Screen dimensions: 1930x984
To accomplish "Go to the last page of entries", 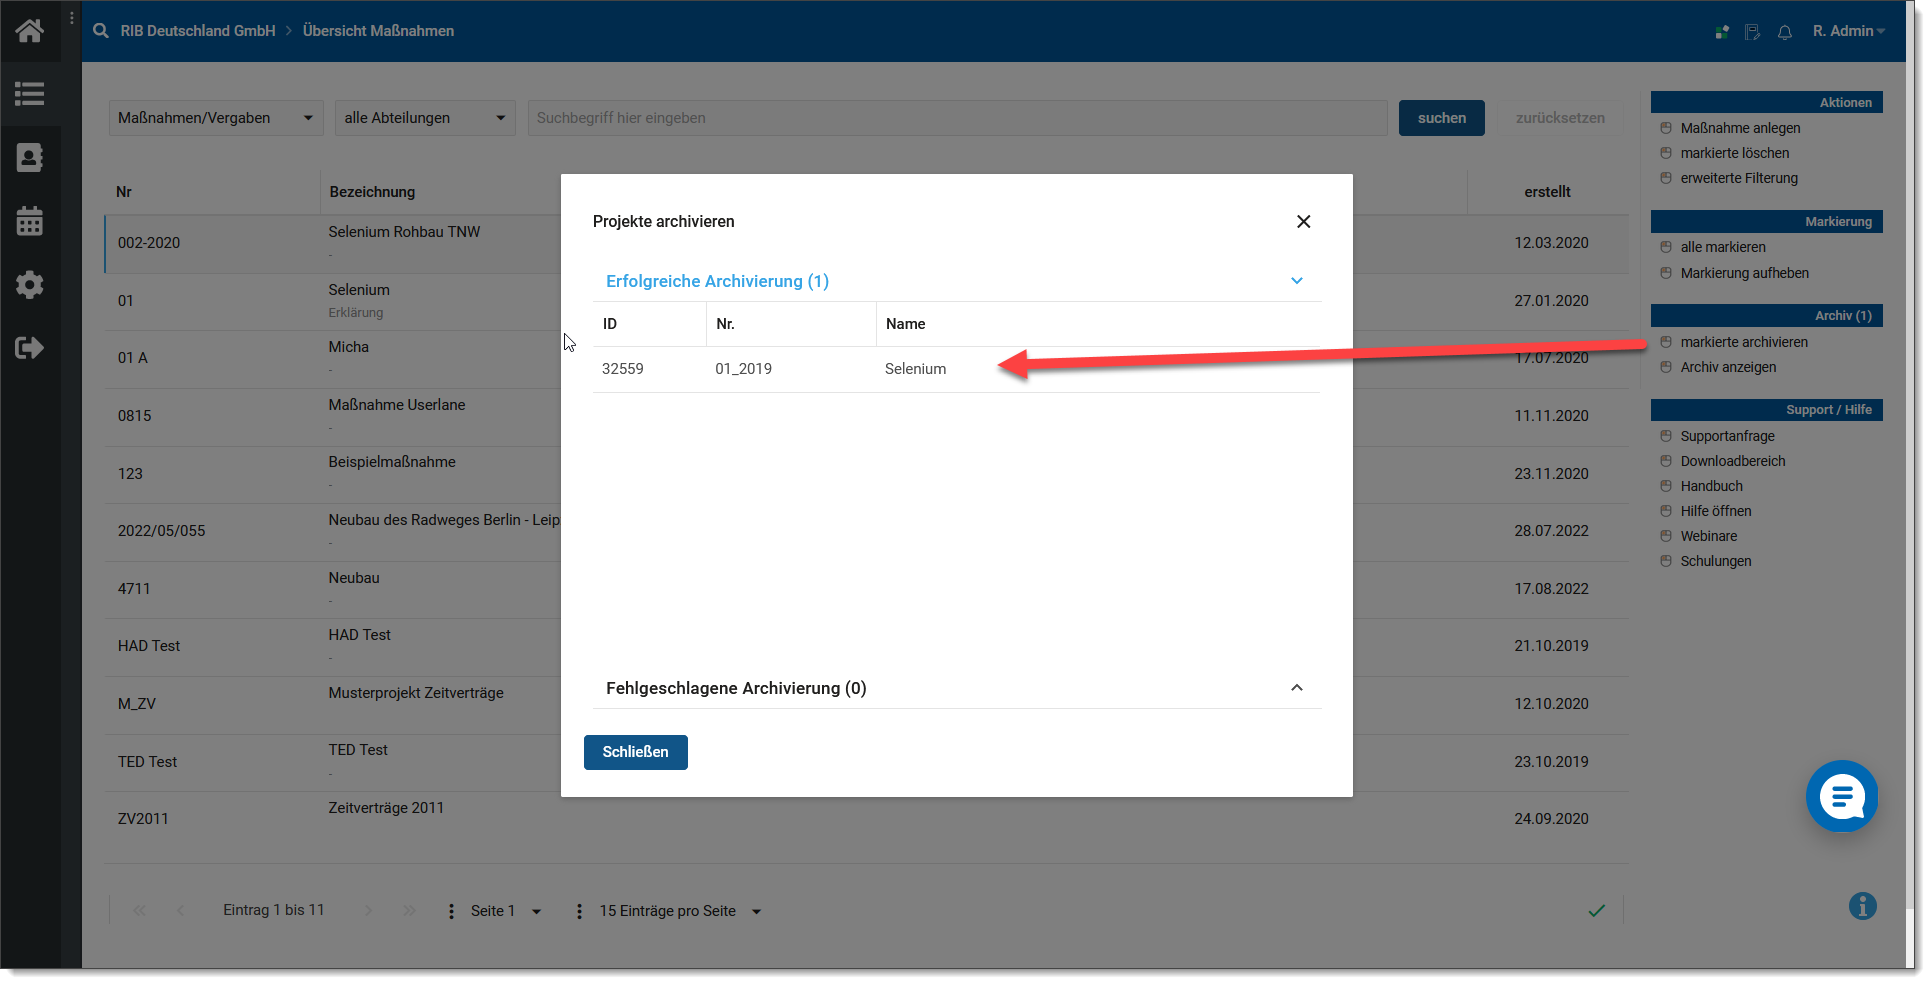I will pyautogui.click(x=409, y=910).
